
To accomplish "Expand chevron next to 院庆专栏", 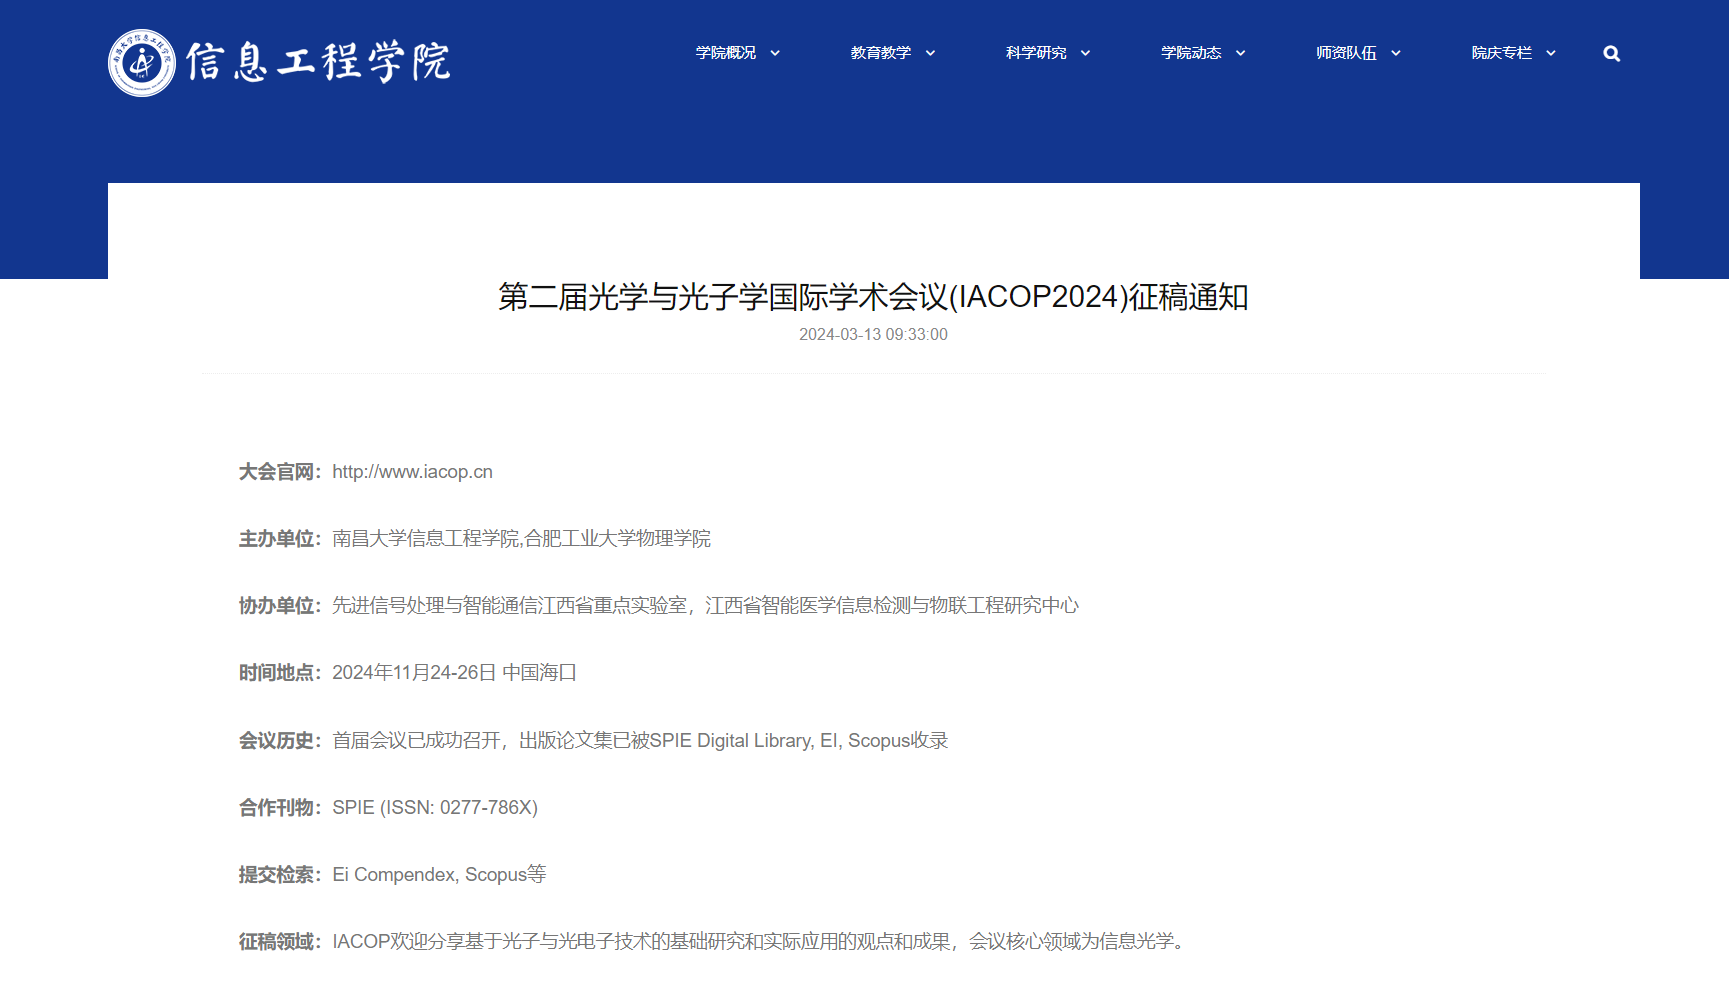I will [x=1550, y=54].
